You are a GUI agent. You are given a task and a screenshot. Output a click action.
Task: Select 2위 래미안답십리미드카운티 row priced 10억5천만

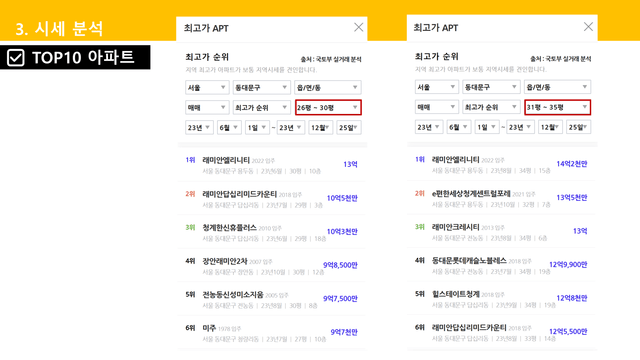click(272, 198)
